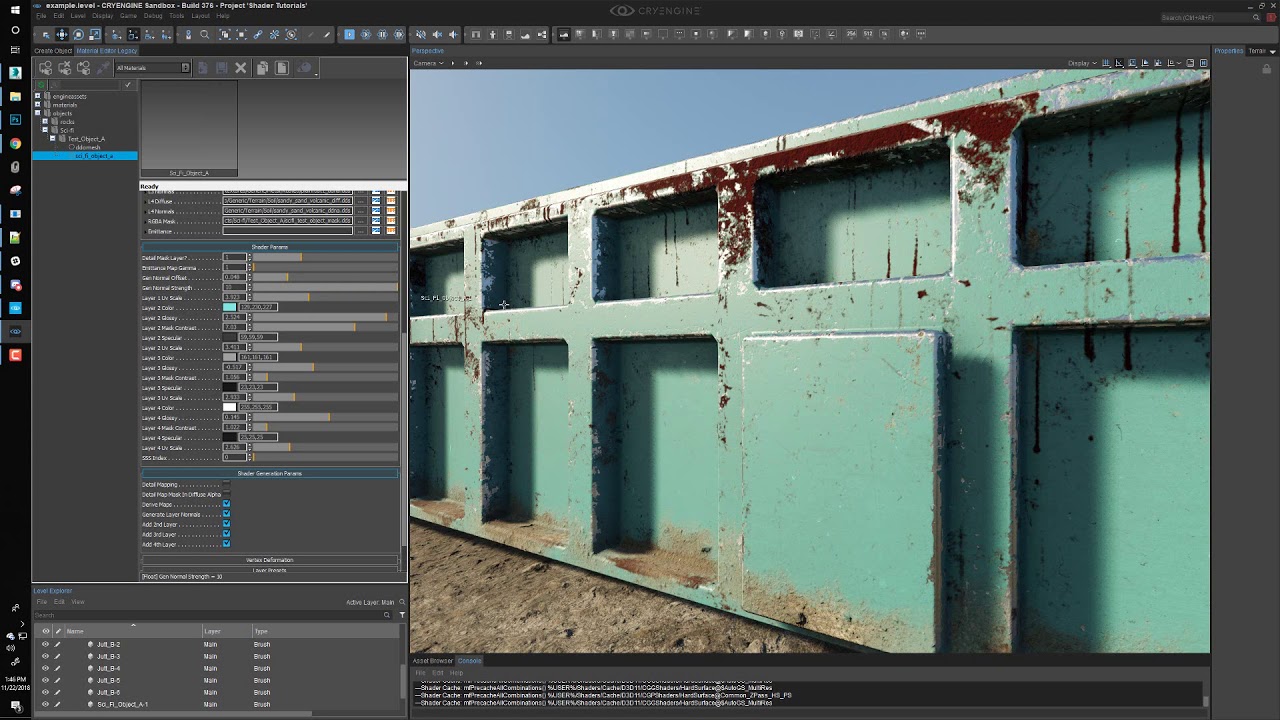Screen dimensions: 1280x720
Task: Toggle the Detail Mapping checkbox
Action: point(226,485)
